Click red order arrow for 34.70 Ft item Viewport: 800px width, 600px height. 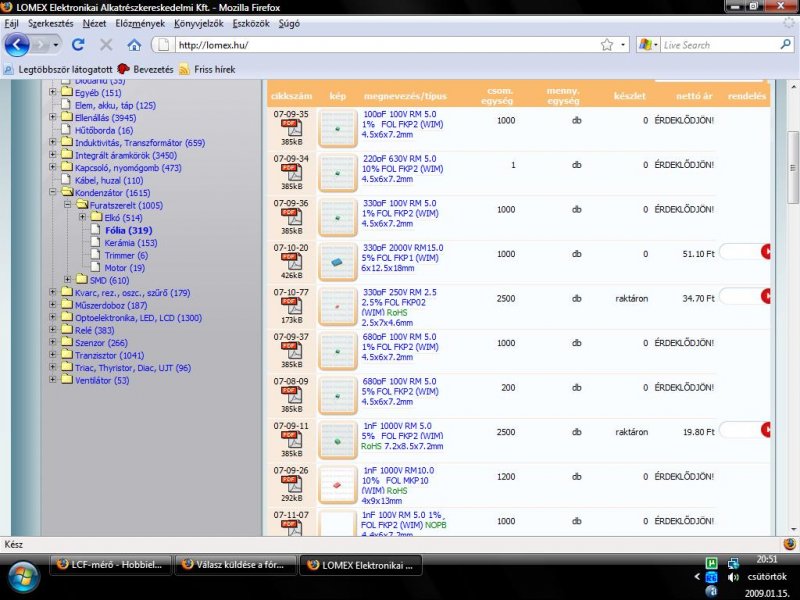tap(765, 296)
